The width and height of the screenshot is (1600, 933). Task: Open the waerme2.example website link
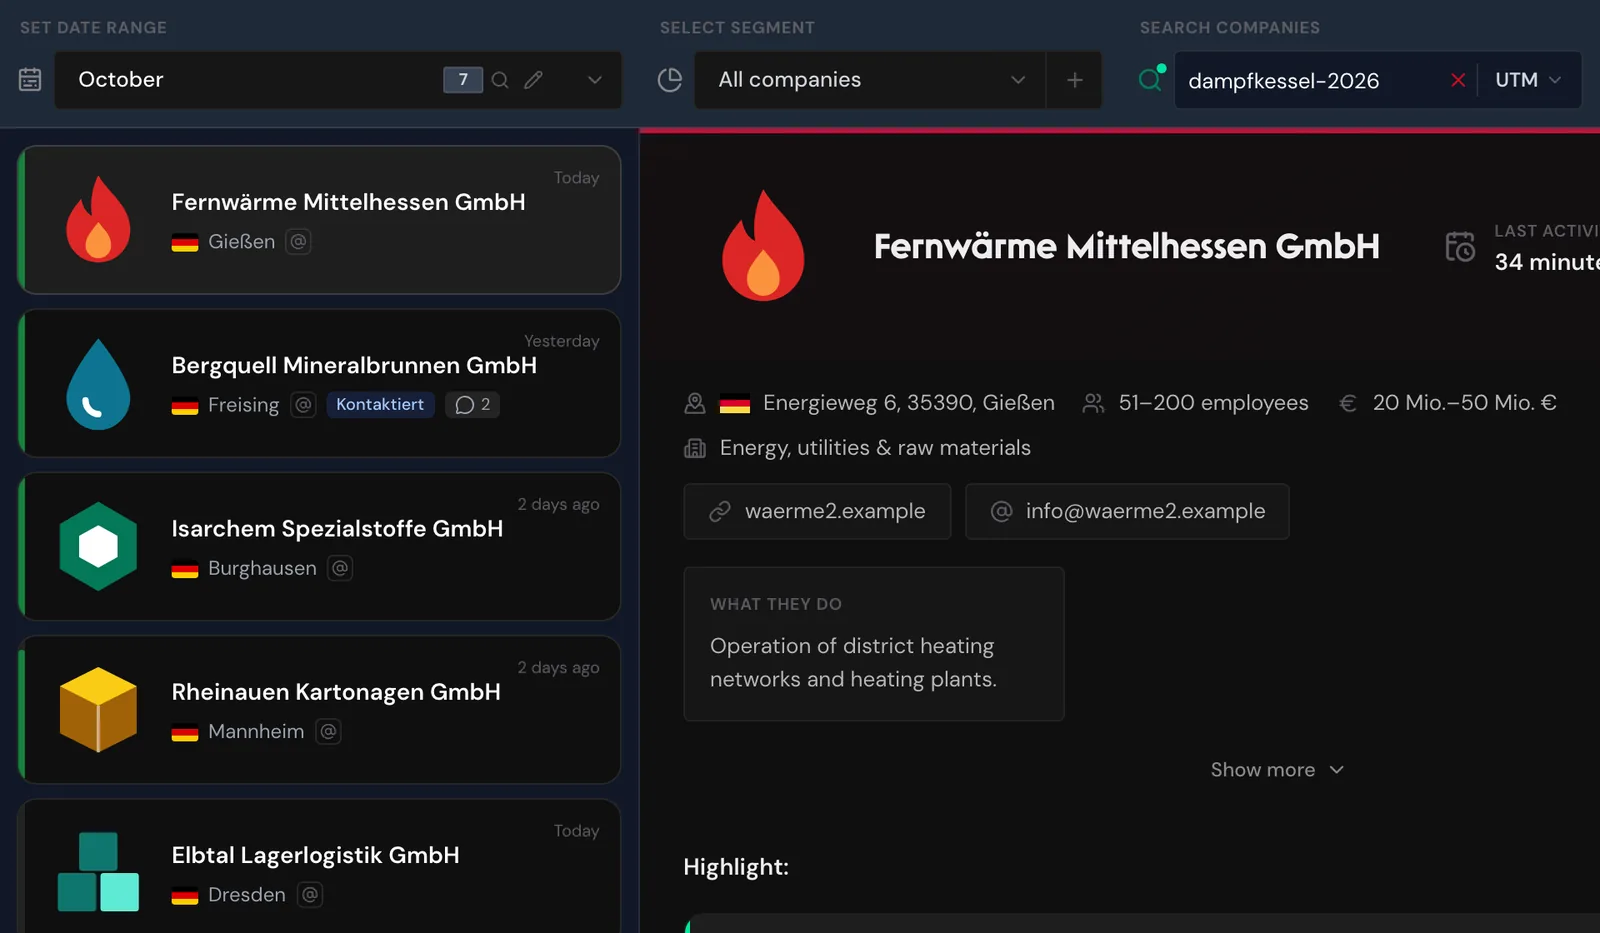click(x=817, y=511)
